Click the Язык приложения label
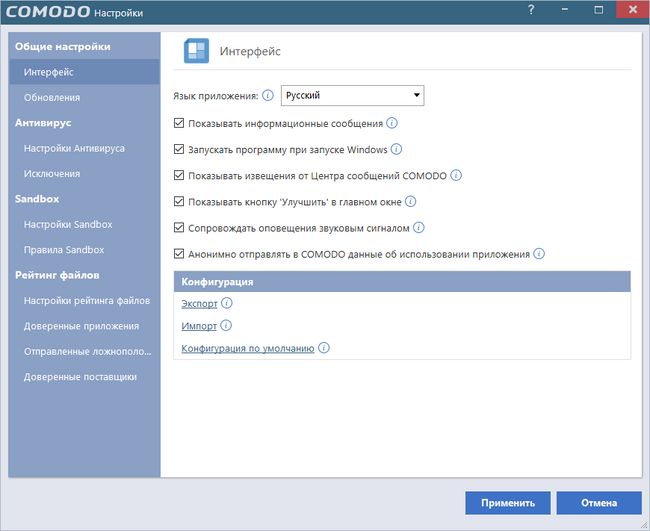 coord(216,96)
